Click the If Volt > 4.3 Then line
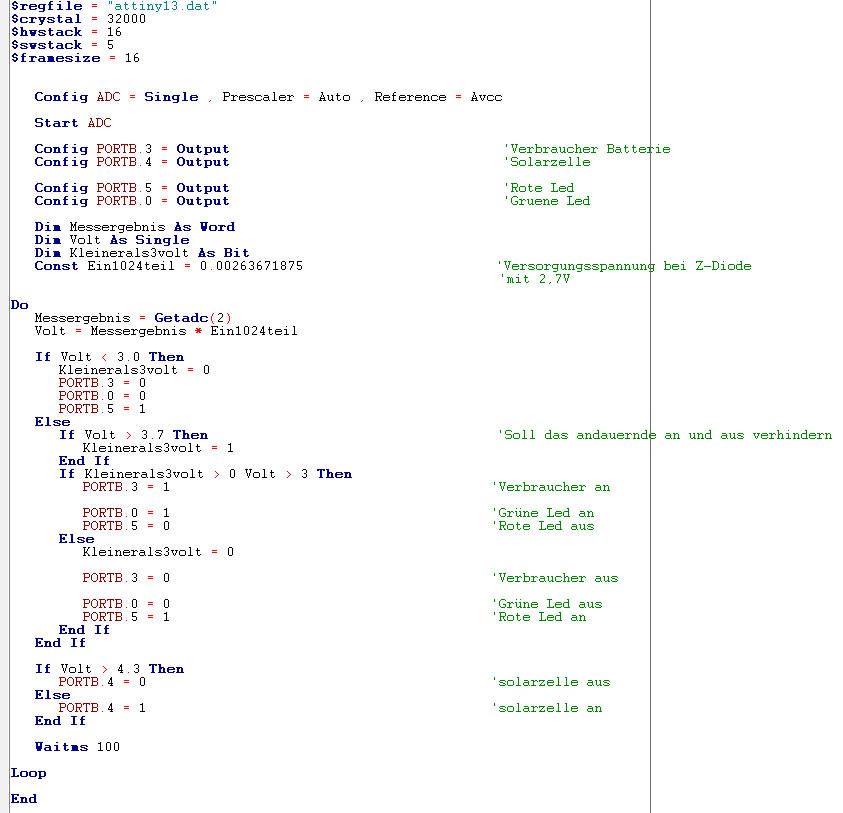 pyautogui.click(x=109, y=668)
